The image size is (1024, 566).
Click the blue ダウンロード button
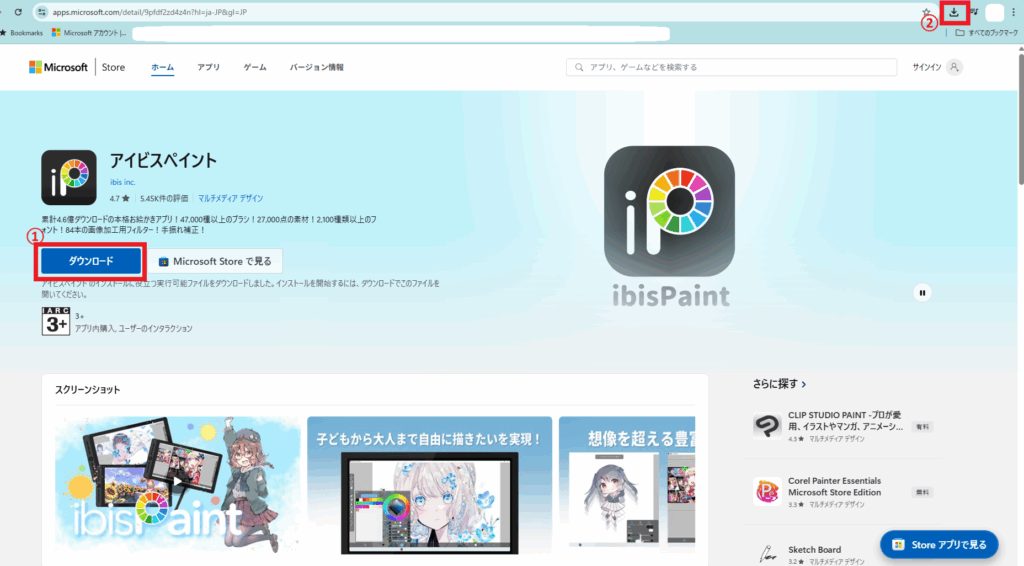click(91, 261)
